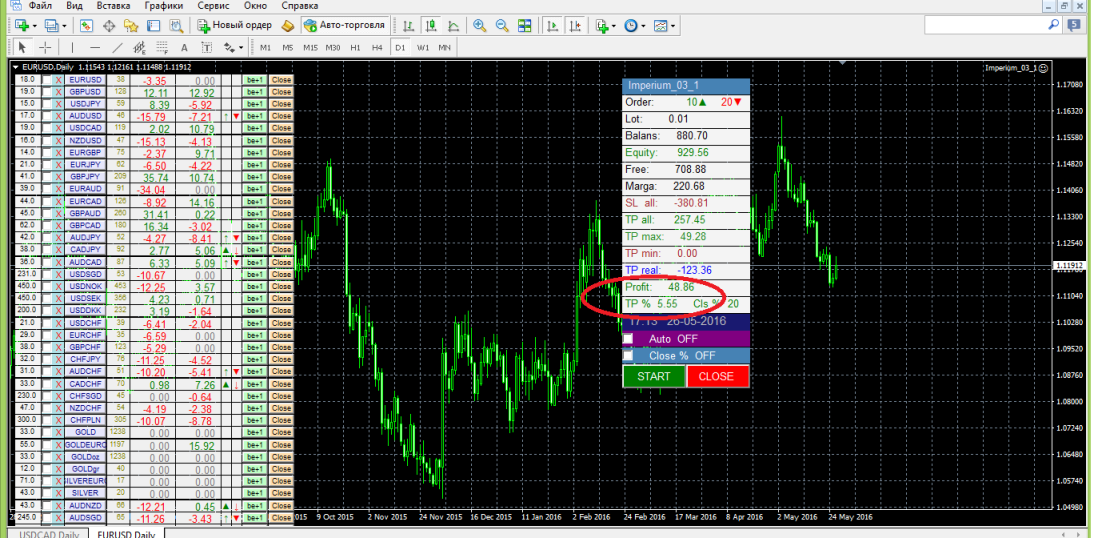Zoom in on the chart
Viewport: 1094px width, 538px height.
tap(479, 26)
